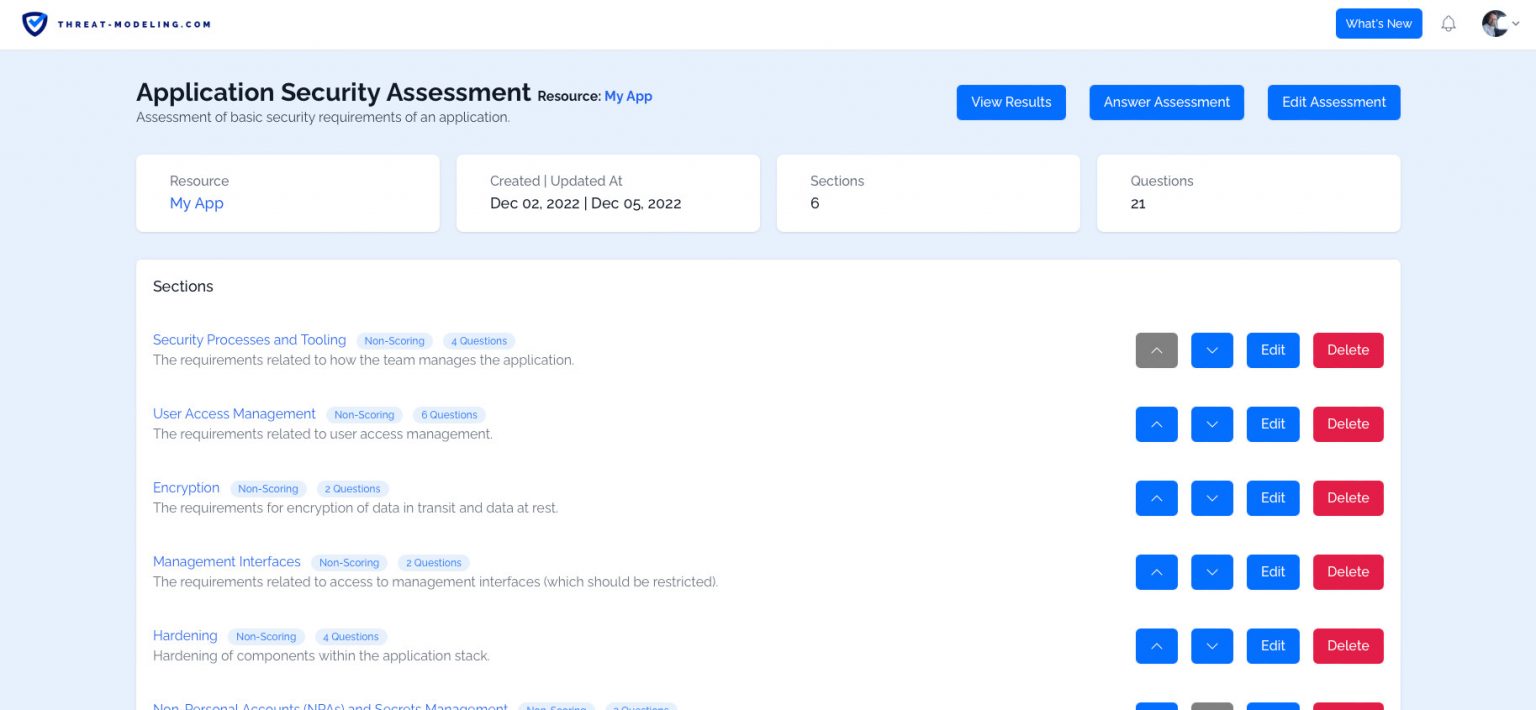1536x710 pixels.
Task: Expand the avatar dropdown chevron
Action: coord(1518,23)
